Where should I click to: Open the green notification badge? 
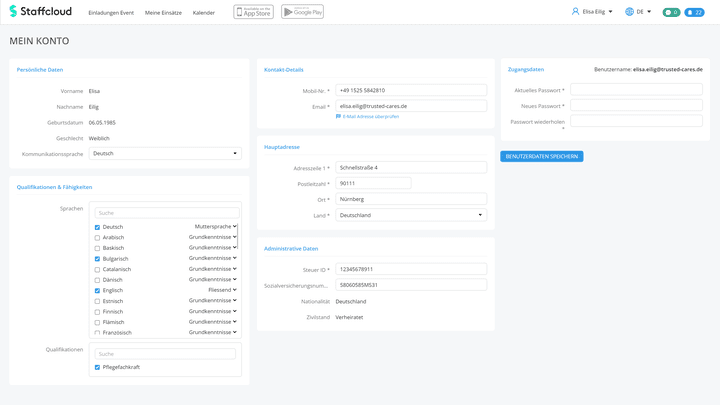(671, 12)
